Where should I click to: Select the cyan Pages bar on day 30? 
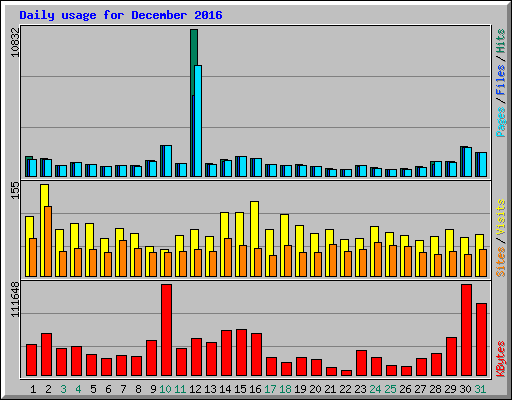click(x=468, y=162)
